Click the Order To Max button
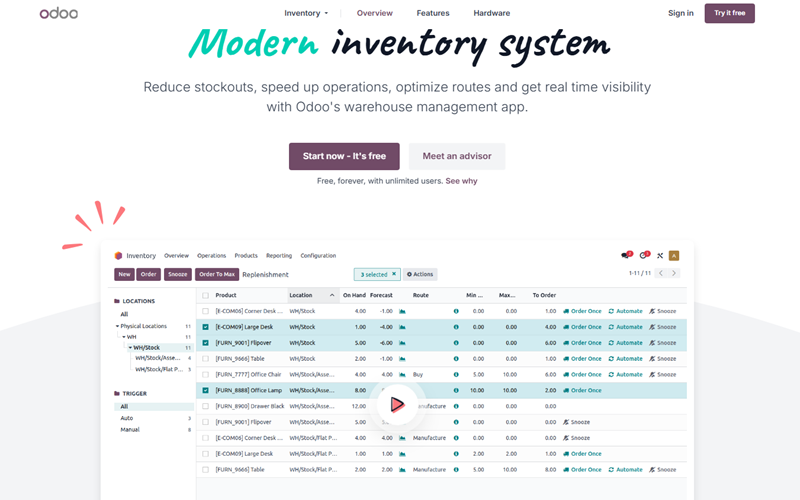The image size is (800, 500). pos(217,274)
